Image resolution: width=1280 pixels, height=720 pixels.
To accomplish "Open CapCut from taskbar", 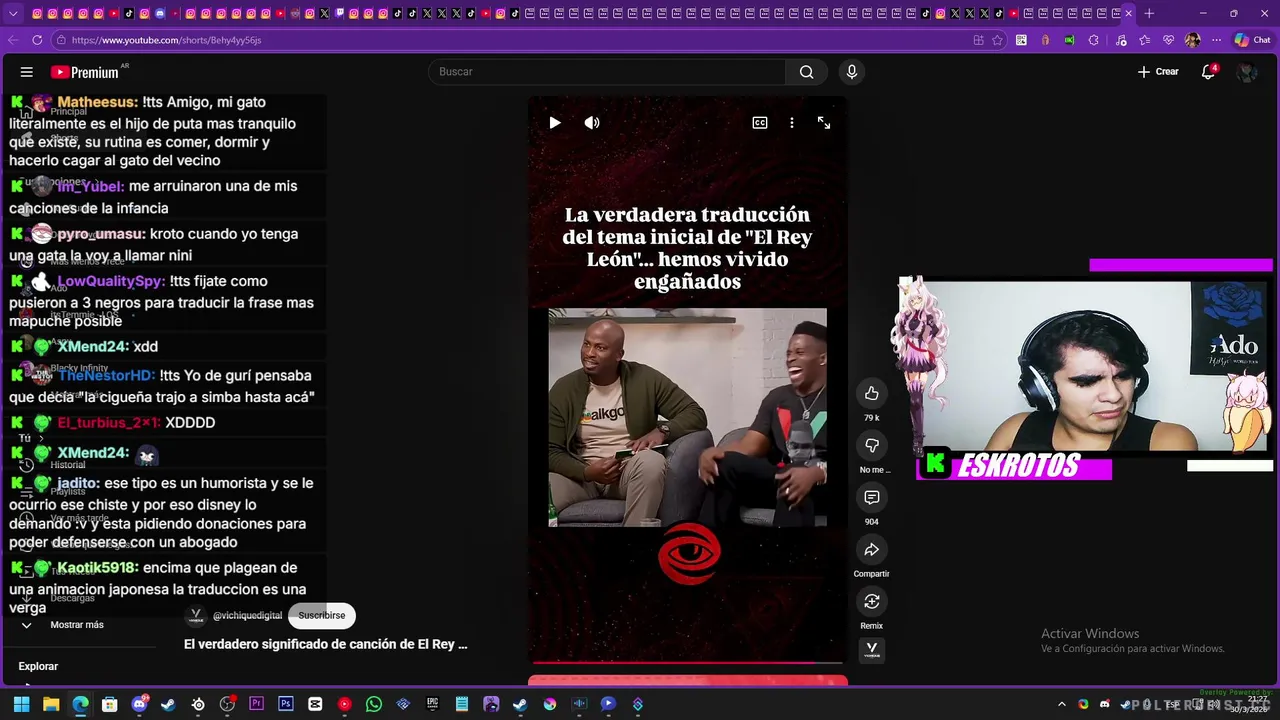I will click(x=315, y=704).
